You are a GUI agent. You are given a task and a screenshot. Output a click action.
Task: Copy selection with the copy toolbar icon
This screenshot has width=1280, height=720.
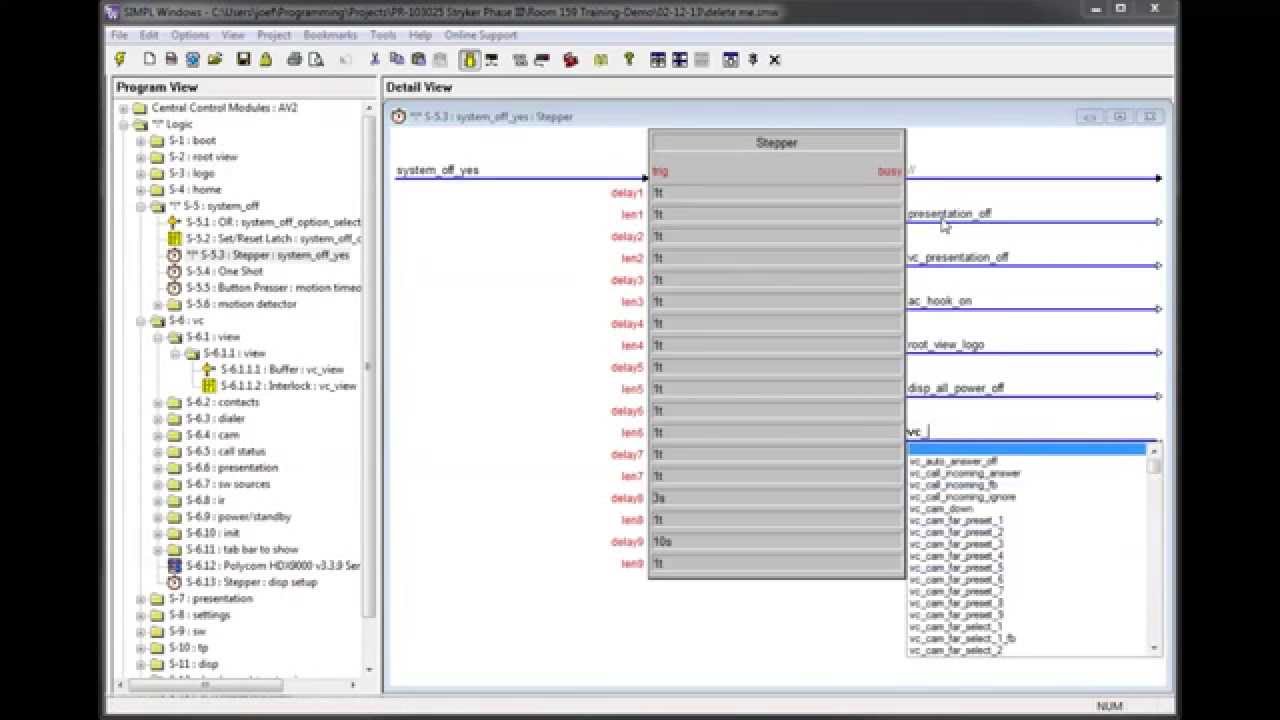coord(397,60)
